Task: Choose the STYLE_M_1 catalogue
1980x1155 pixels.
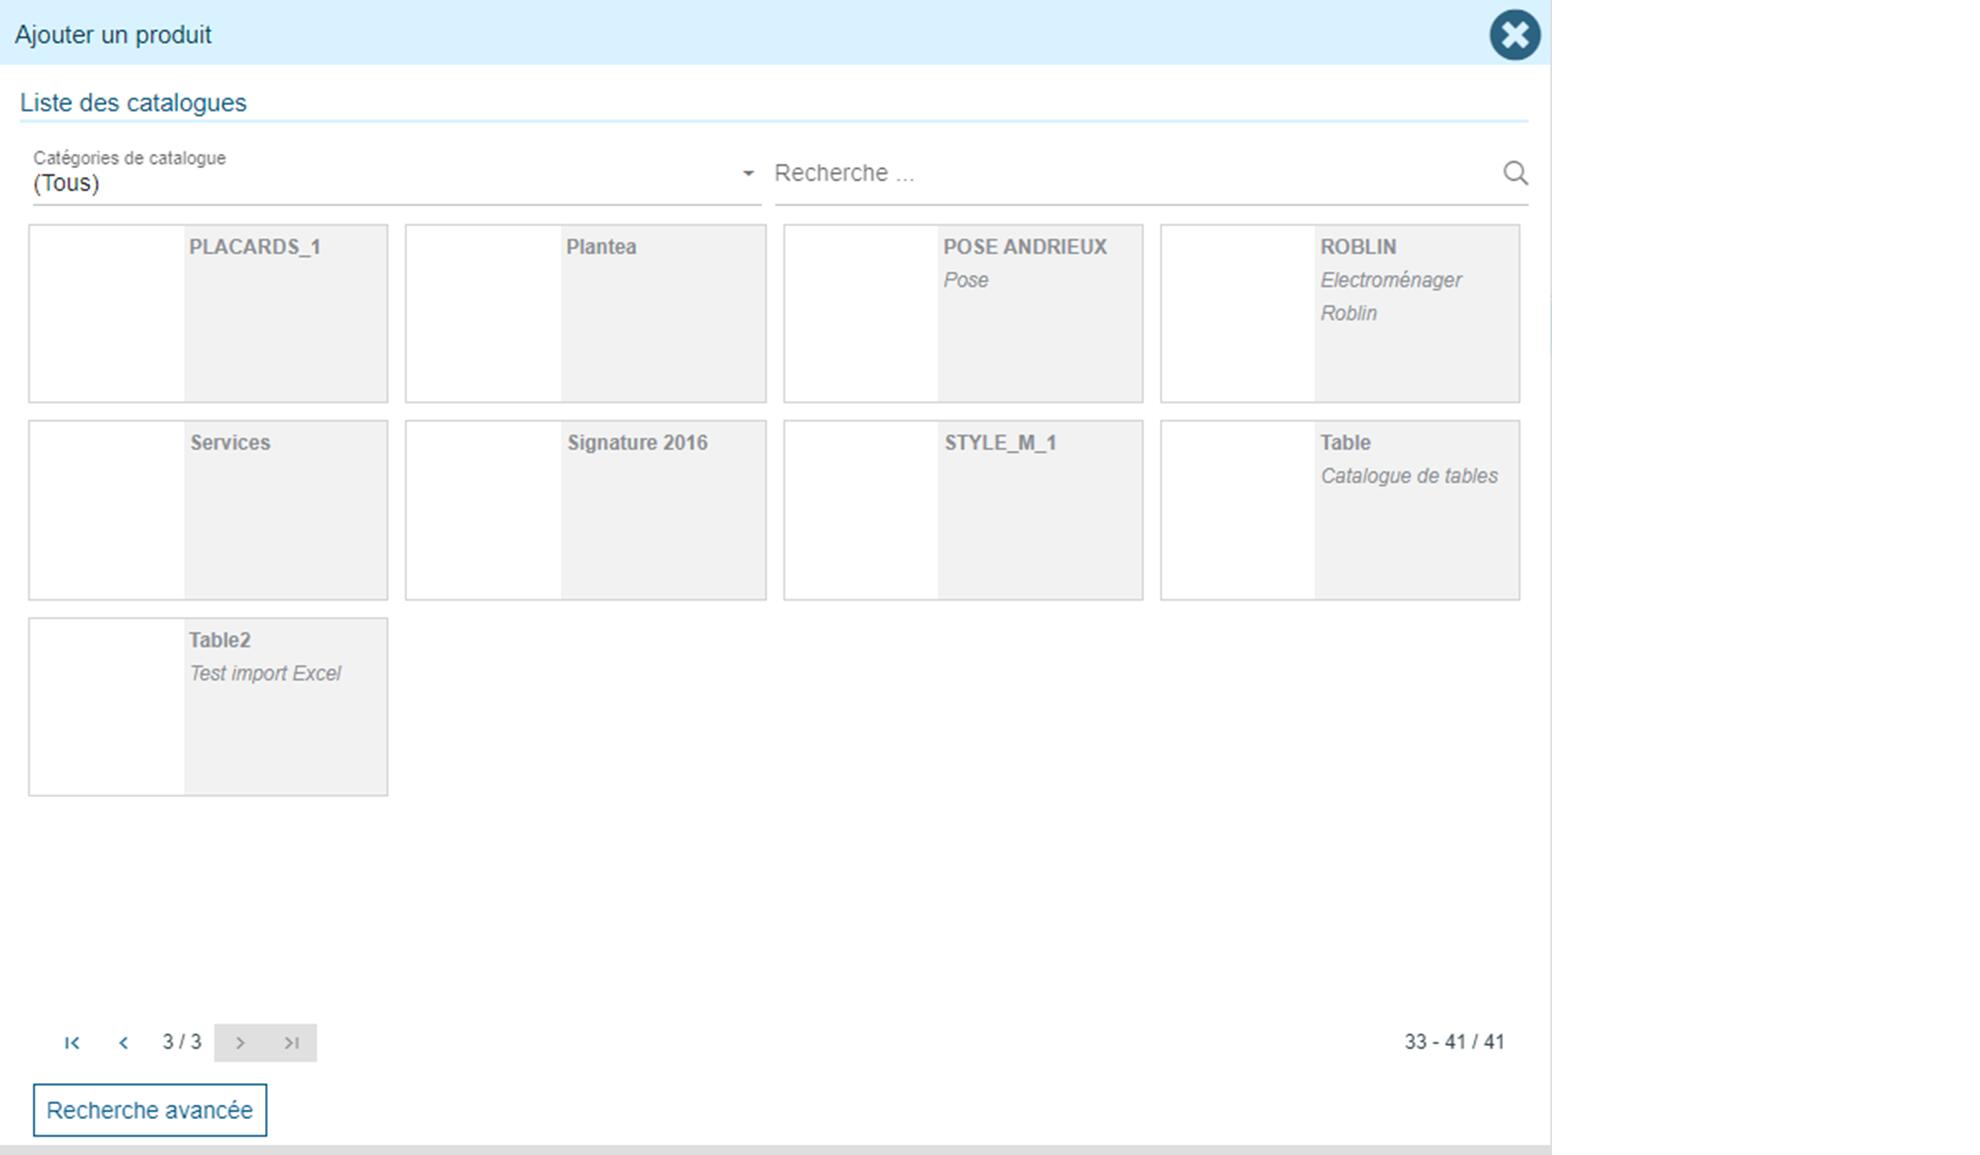Action: pos(963,510)
